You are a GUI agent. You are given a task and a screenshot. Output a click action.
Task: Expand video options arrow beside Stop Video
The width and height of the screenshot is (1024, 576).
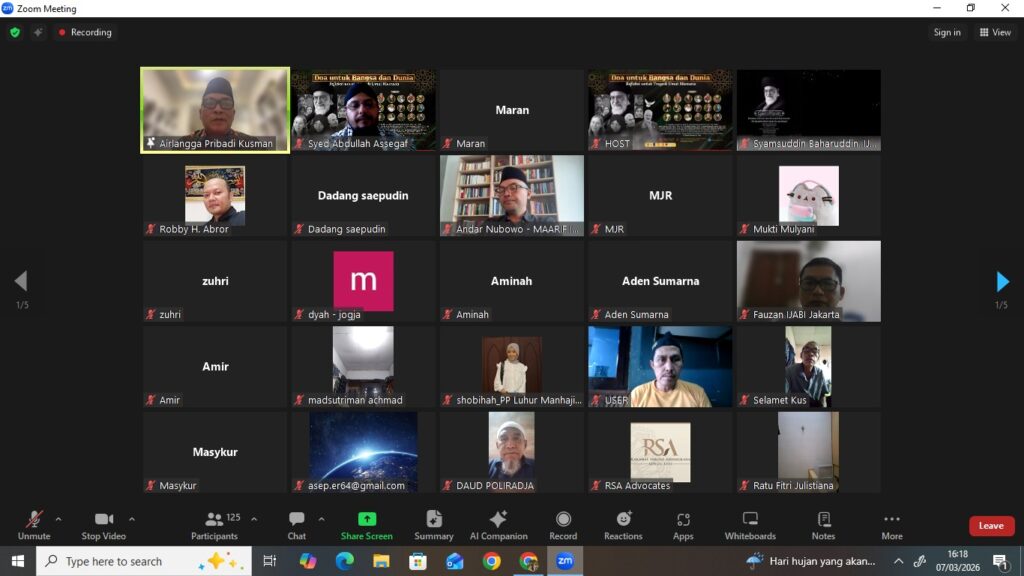[x=132, y=519]
